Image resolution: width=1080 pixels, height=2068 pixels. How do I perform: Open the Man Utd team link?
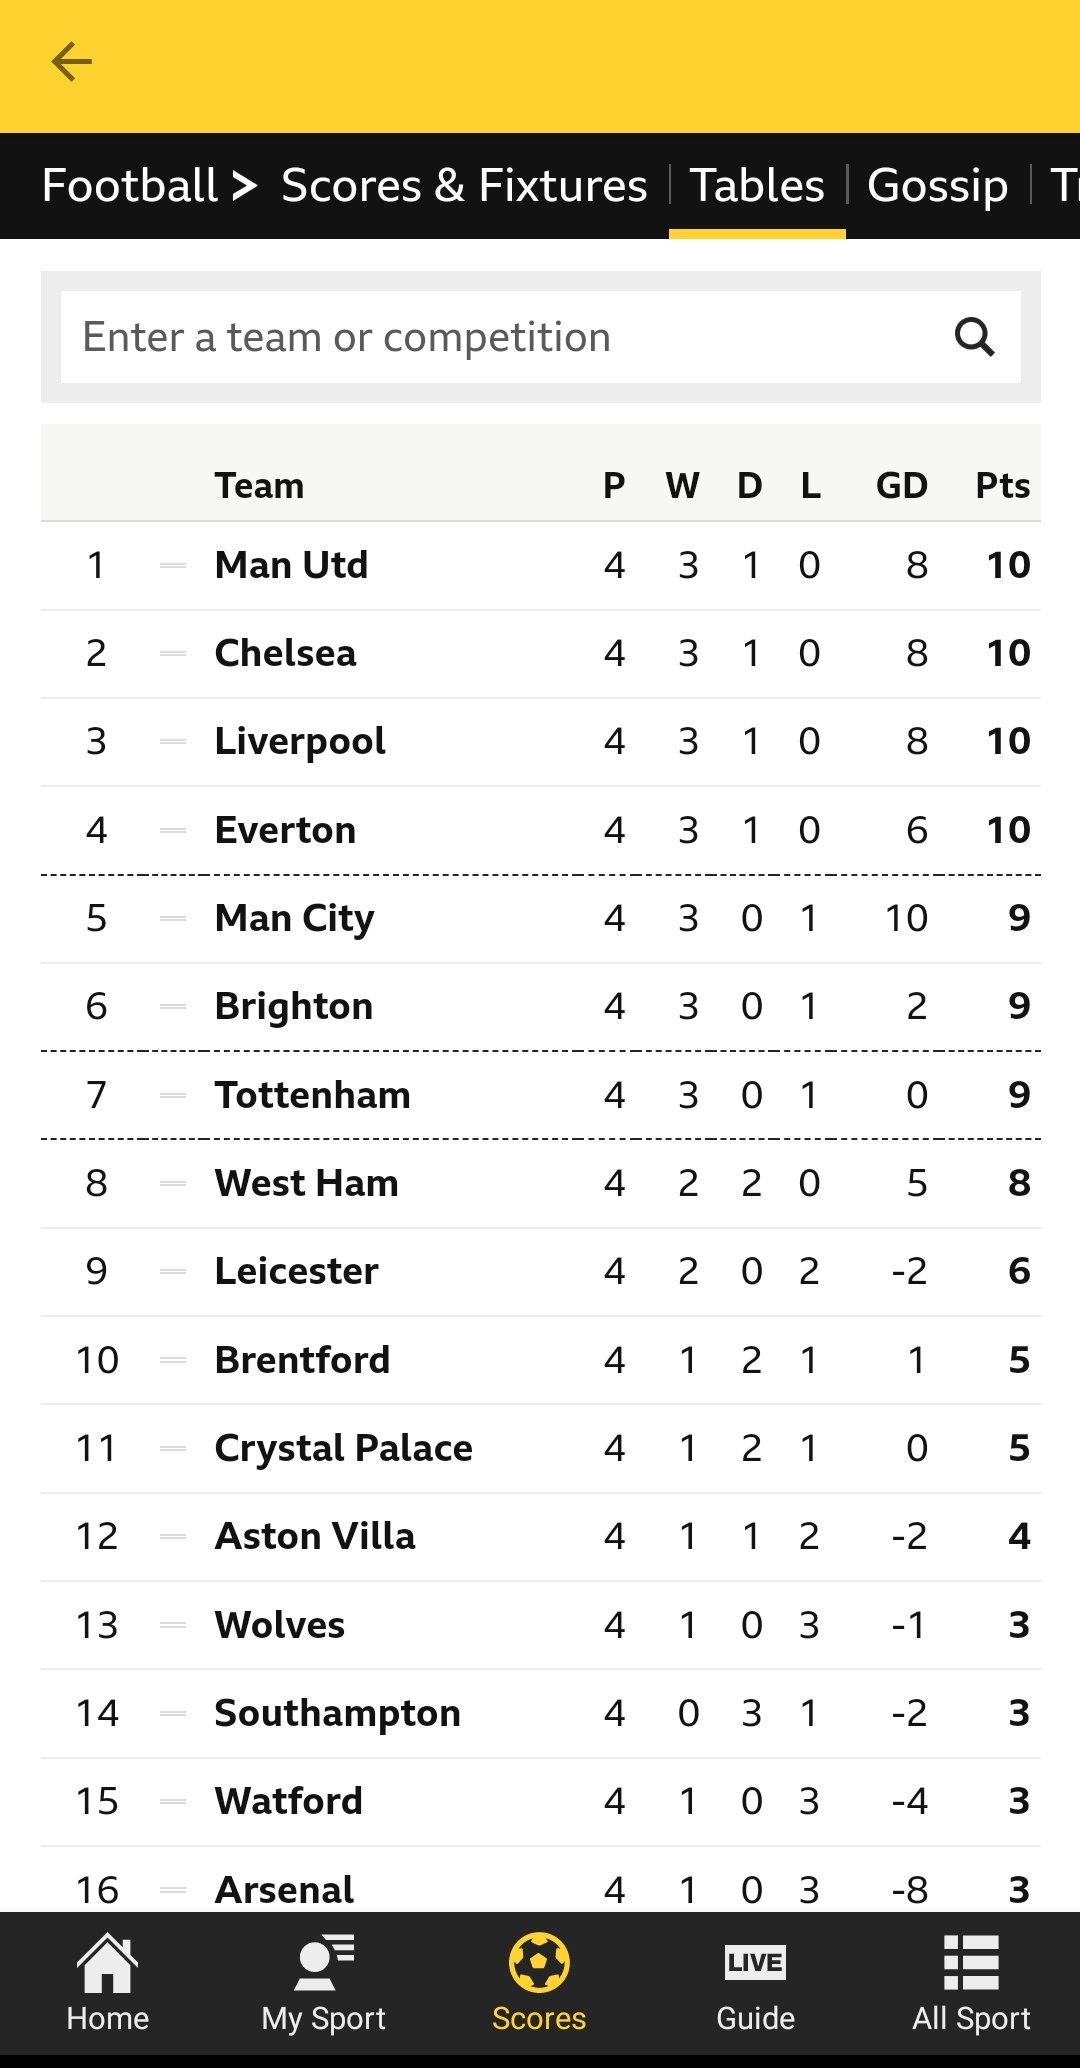(x=291, y=565)
